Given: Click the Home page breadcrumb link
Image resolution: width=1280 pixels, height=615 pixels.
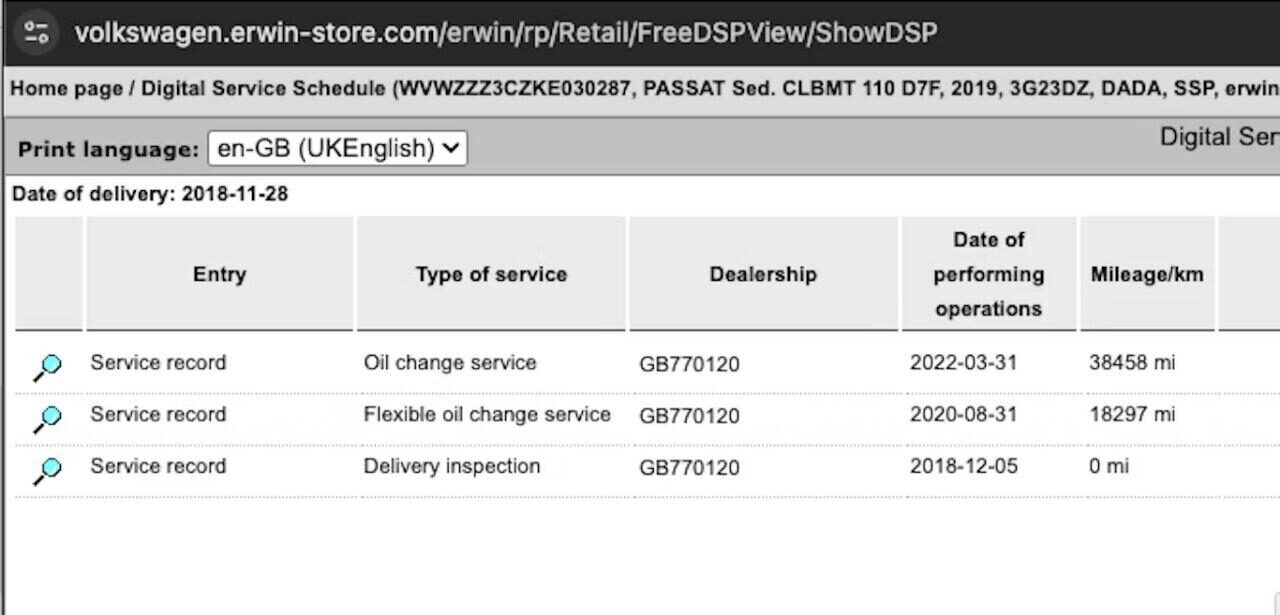Looking at the screenshot, I should pyautogui.click(x=66, y=88).
